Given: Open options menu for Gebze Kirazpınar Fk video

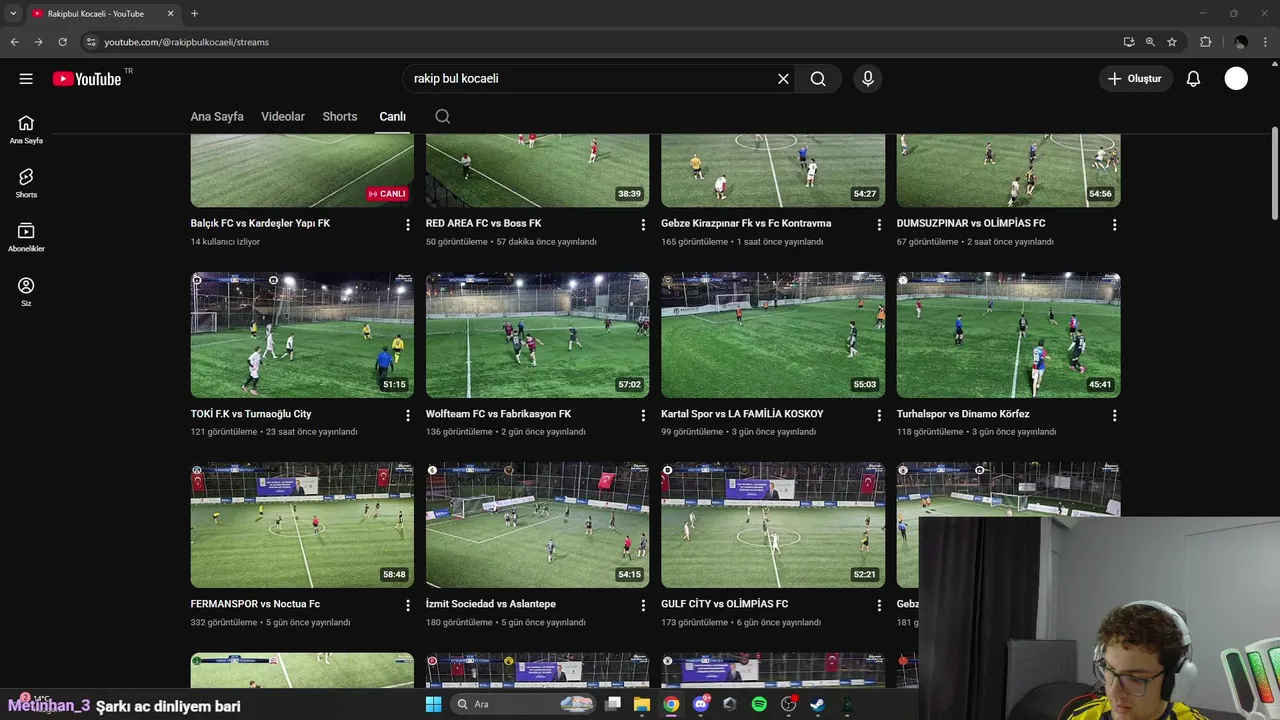Looking at the screenshot, I should (x=879, y=225).
